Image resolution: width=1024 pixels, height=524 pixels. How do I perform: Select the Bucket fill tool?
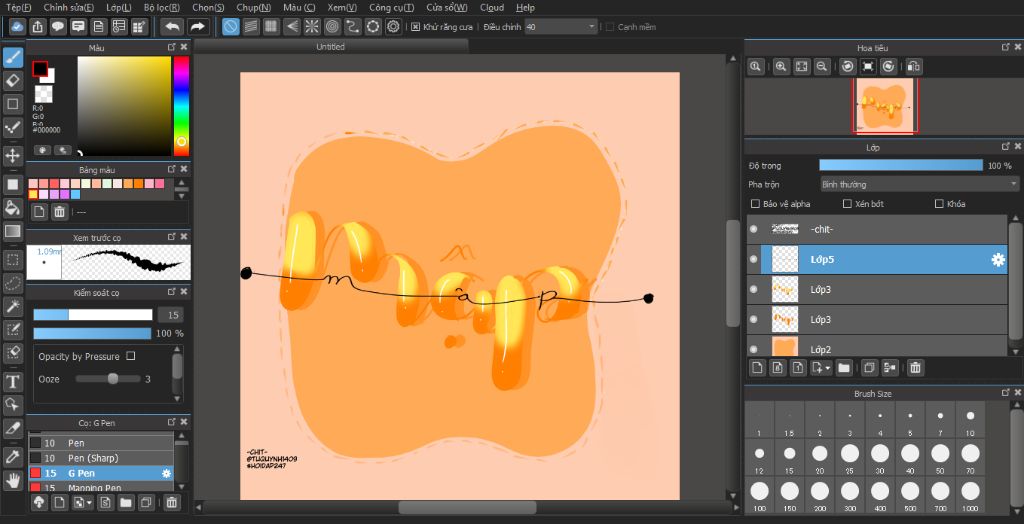(12, 208)
